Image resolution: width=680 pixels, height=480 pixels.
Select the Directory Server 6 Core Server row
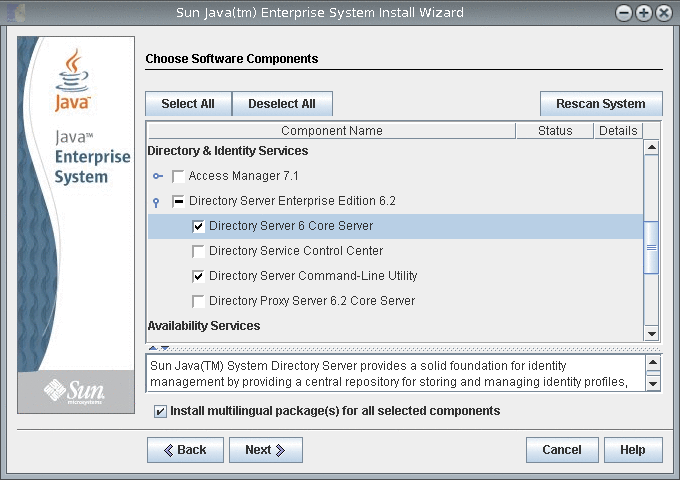[x=396, y=226]
